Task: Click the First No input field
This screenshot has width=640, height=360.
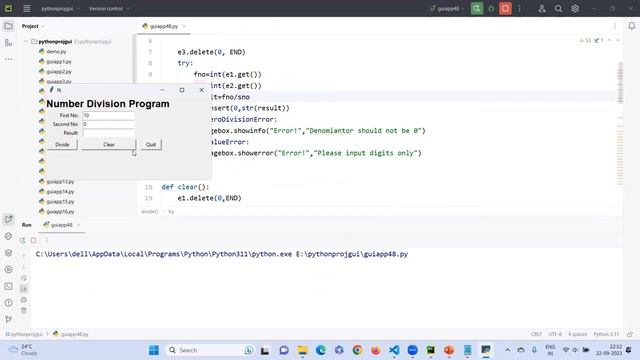Action: tap(109, 116)
